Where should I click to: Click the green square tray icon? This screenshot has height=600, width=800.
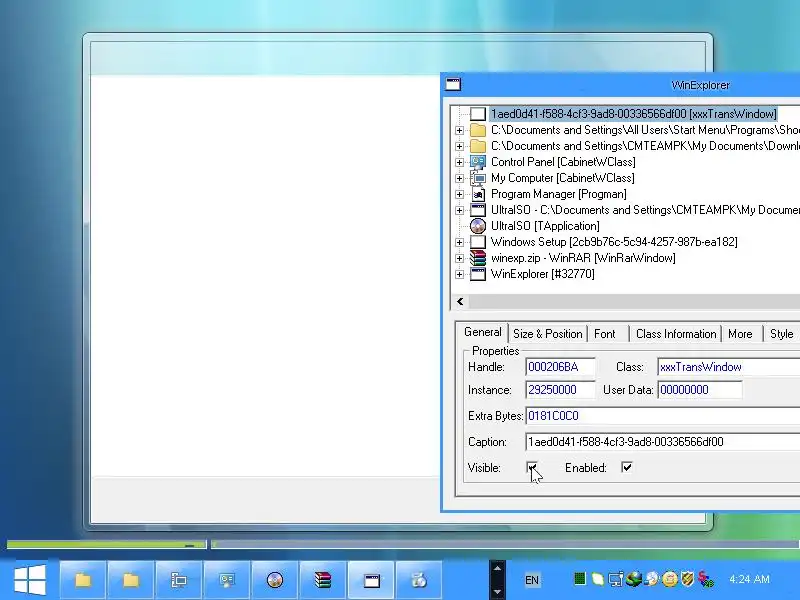pyautogui.click(x=580, y=579)
